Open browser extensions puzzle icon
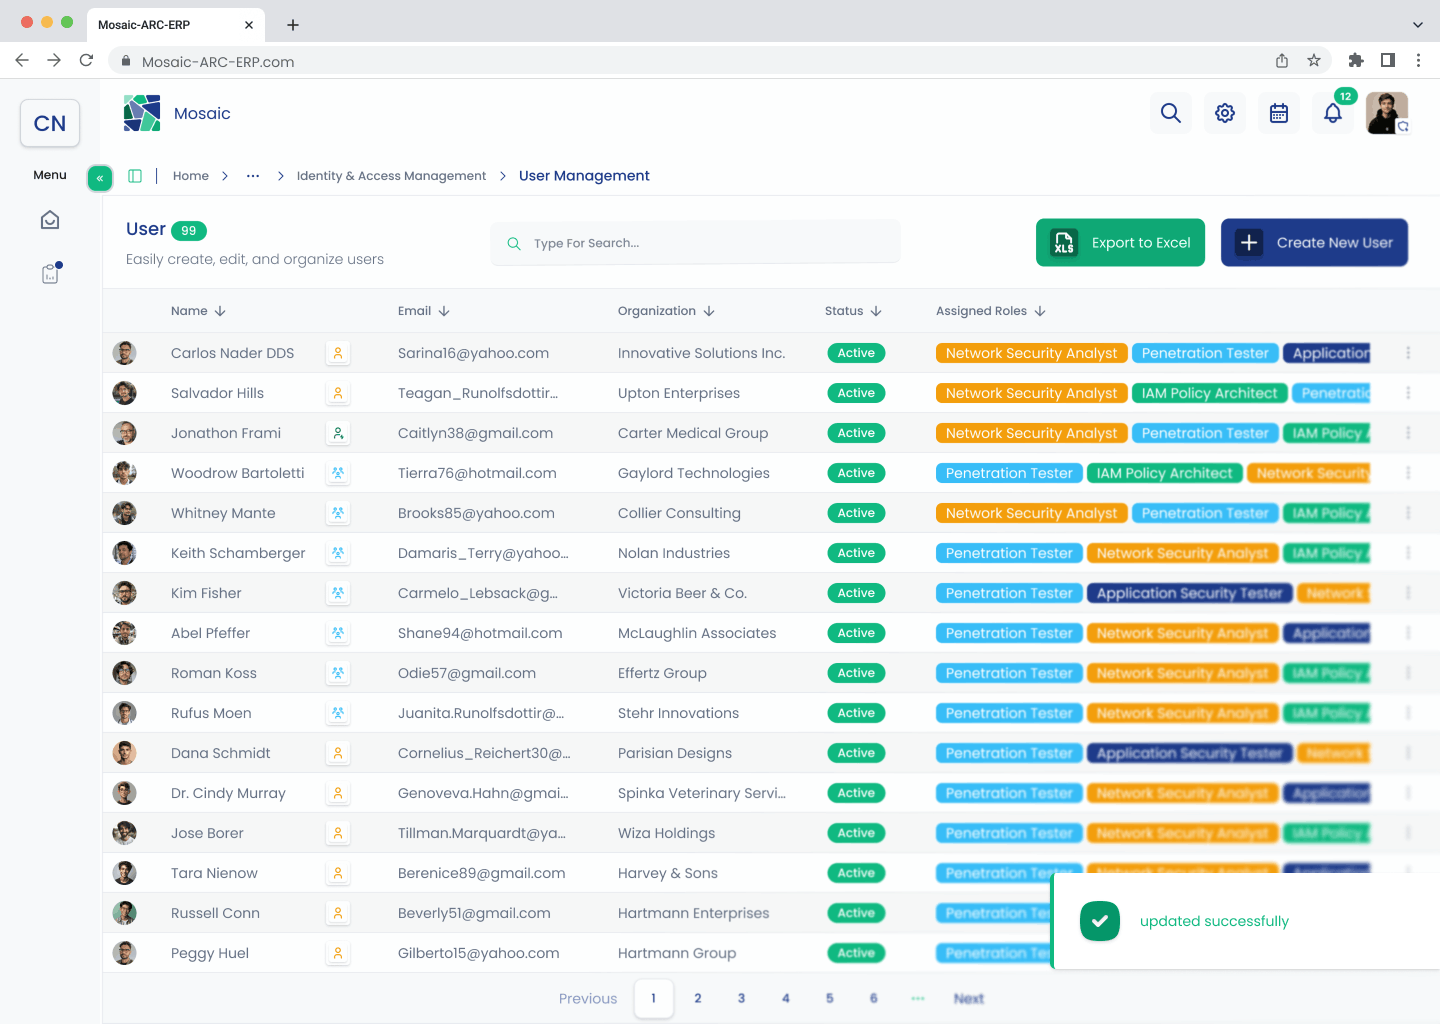The height and width of the screenshot is (1024, 1440). [1356, 61]
